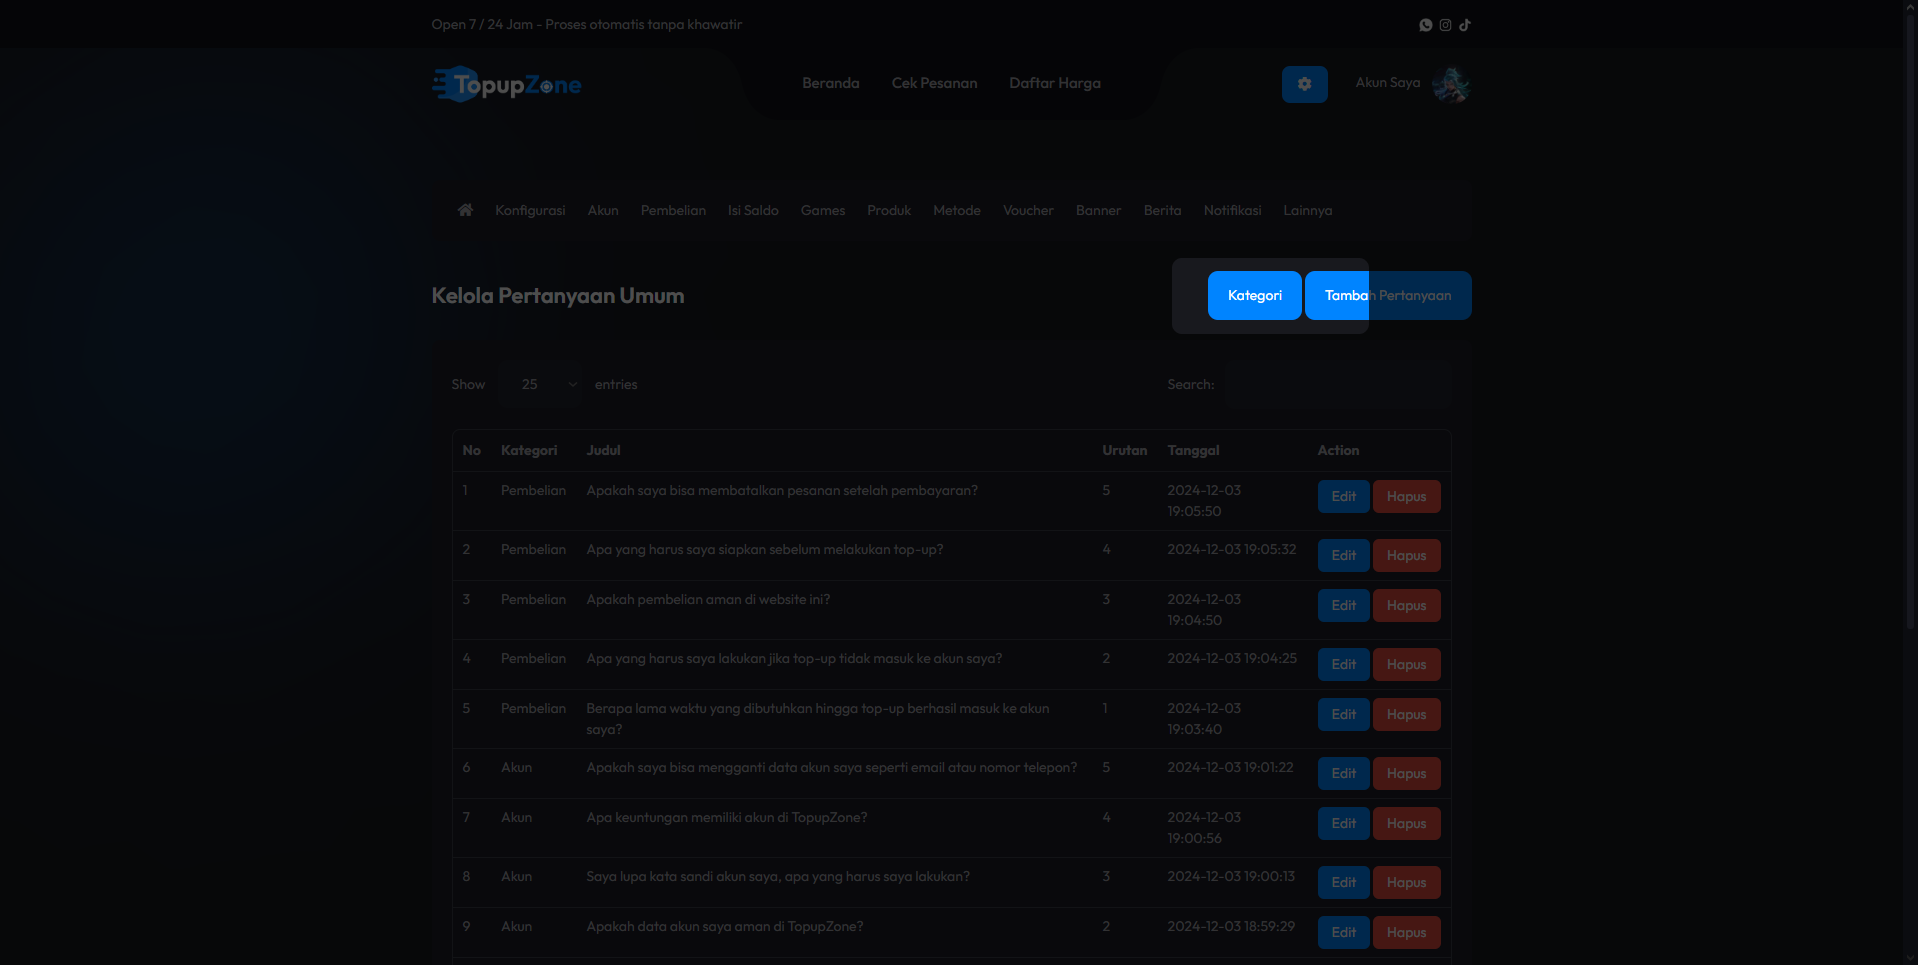Hapus question 'Berapa lama waktu yang dibutuhkan'
Image resolution: width=1918 pixels, height=965 pixels.
1406,715
